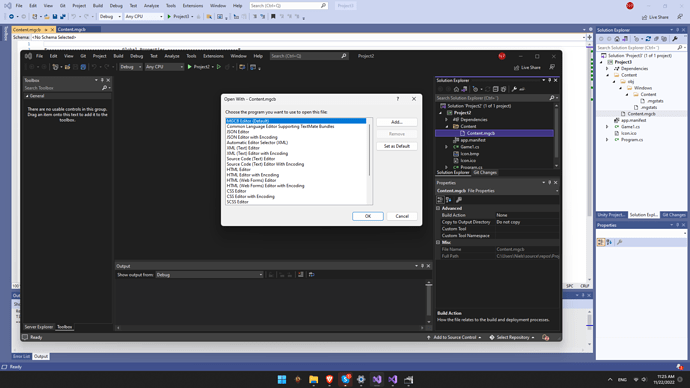Open the Analyze menu in Project3 window
This screenshot has width=690, height=388.
151,6
